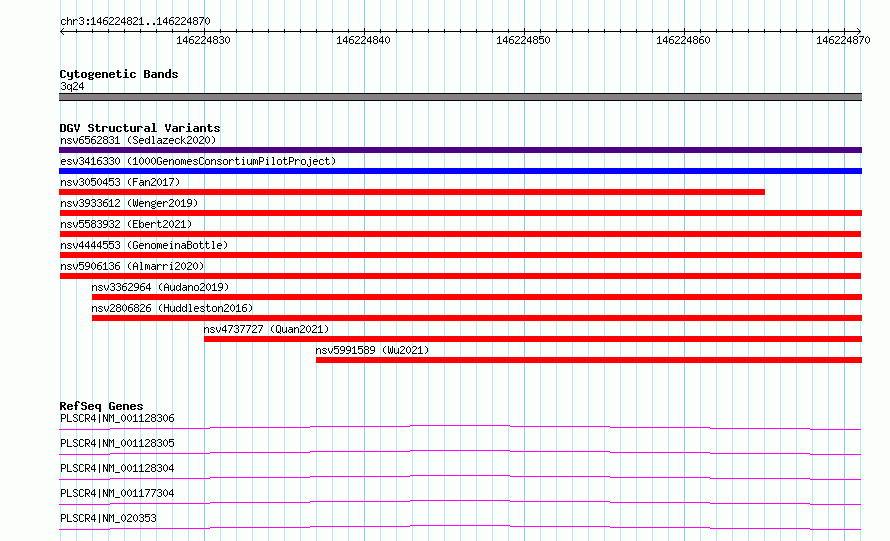The width and height of the screenshot is (890, 541).
Task: Click the gray 3q24 cytogenetic band bar
Action: (x=460, y=97)
